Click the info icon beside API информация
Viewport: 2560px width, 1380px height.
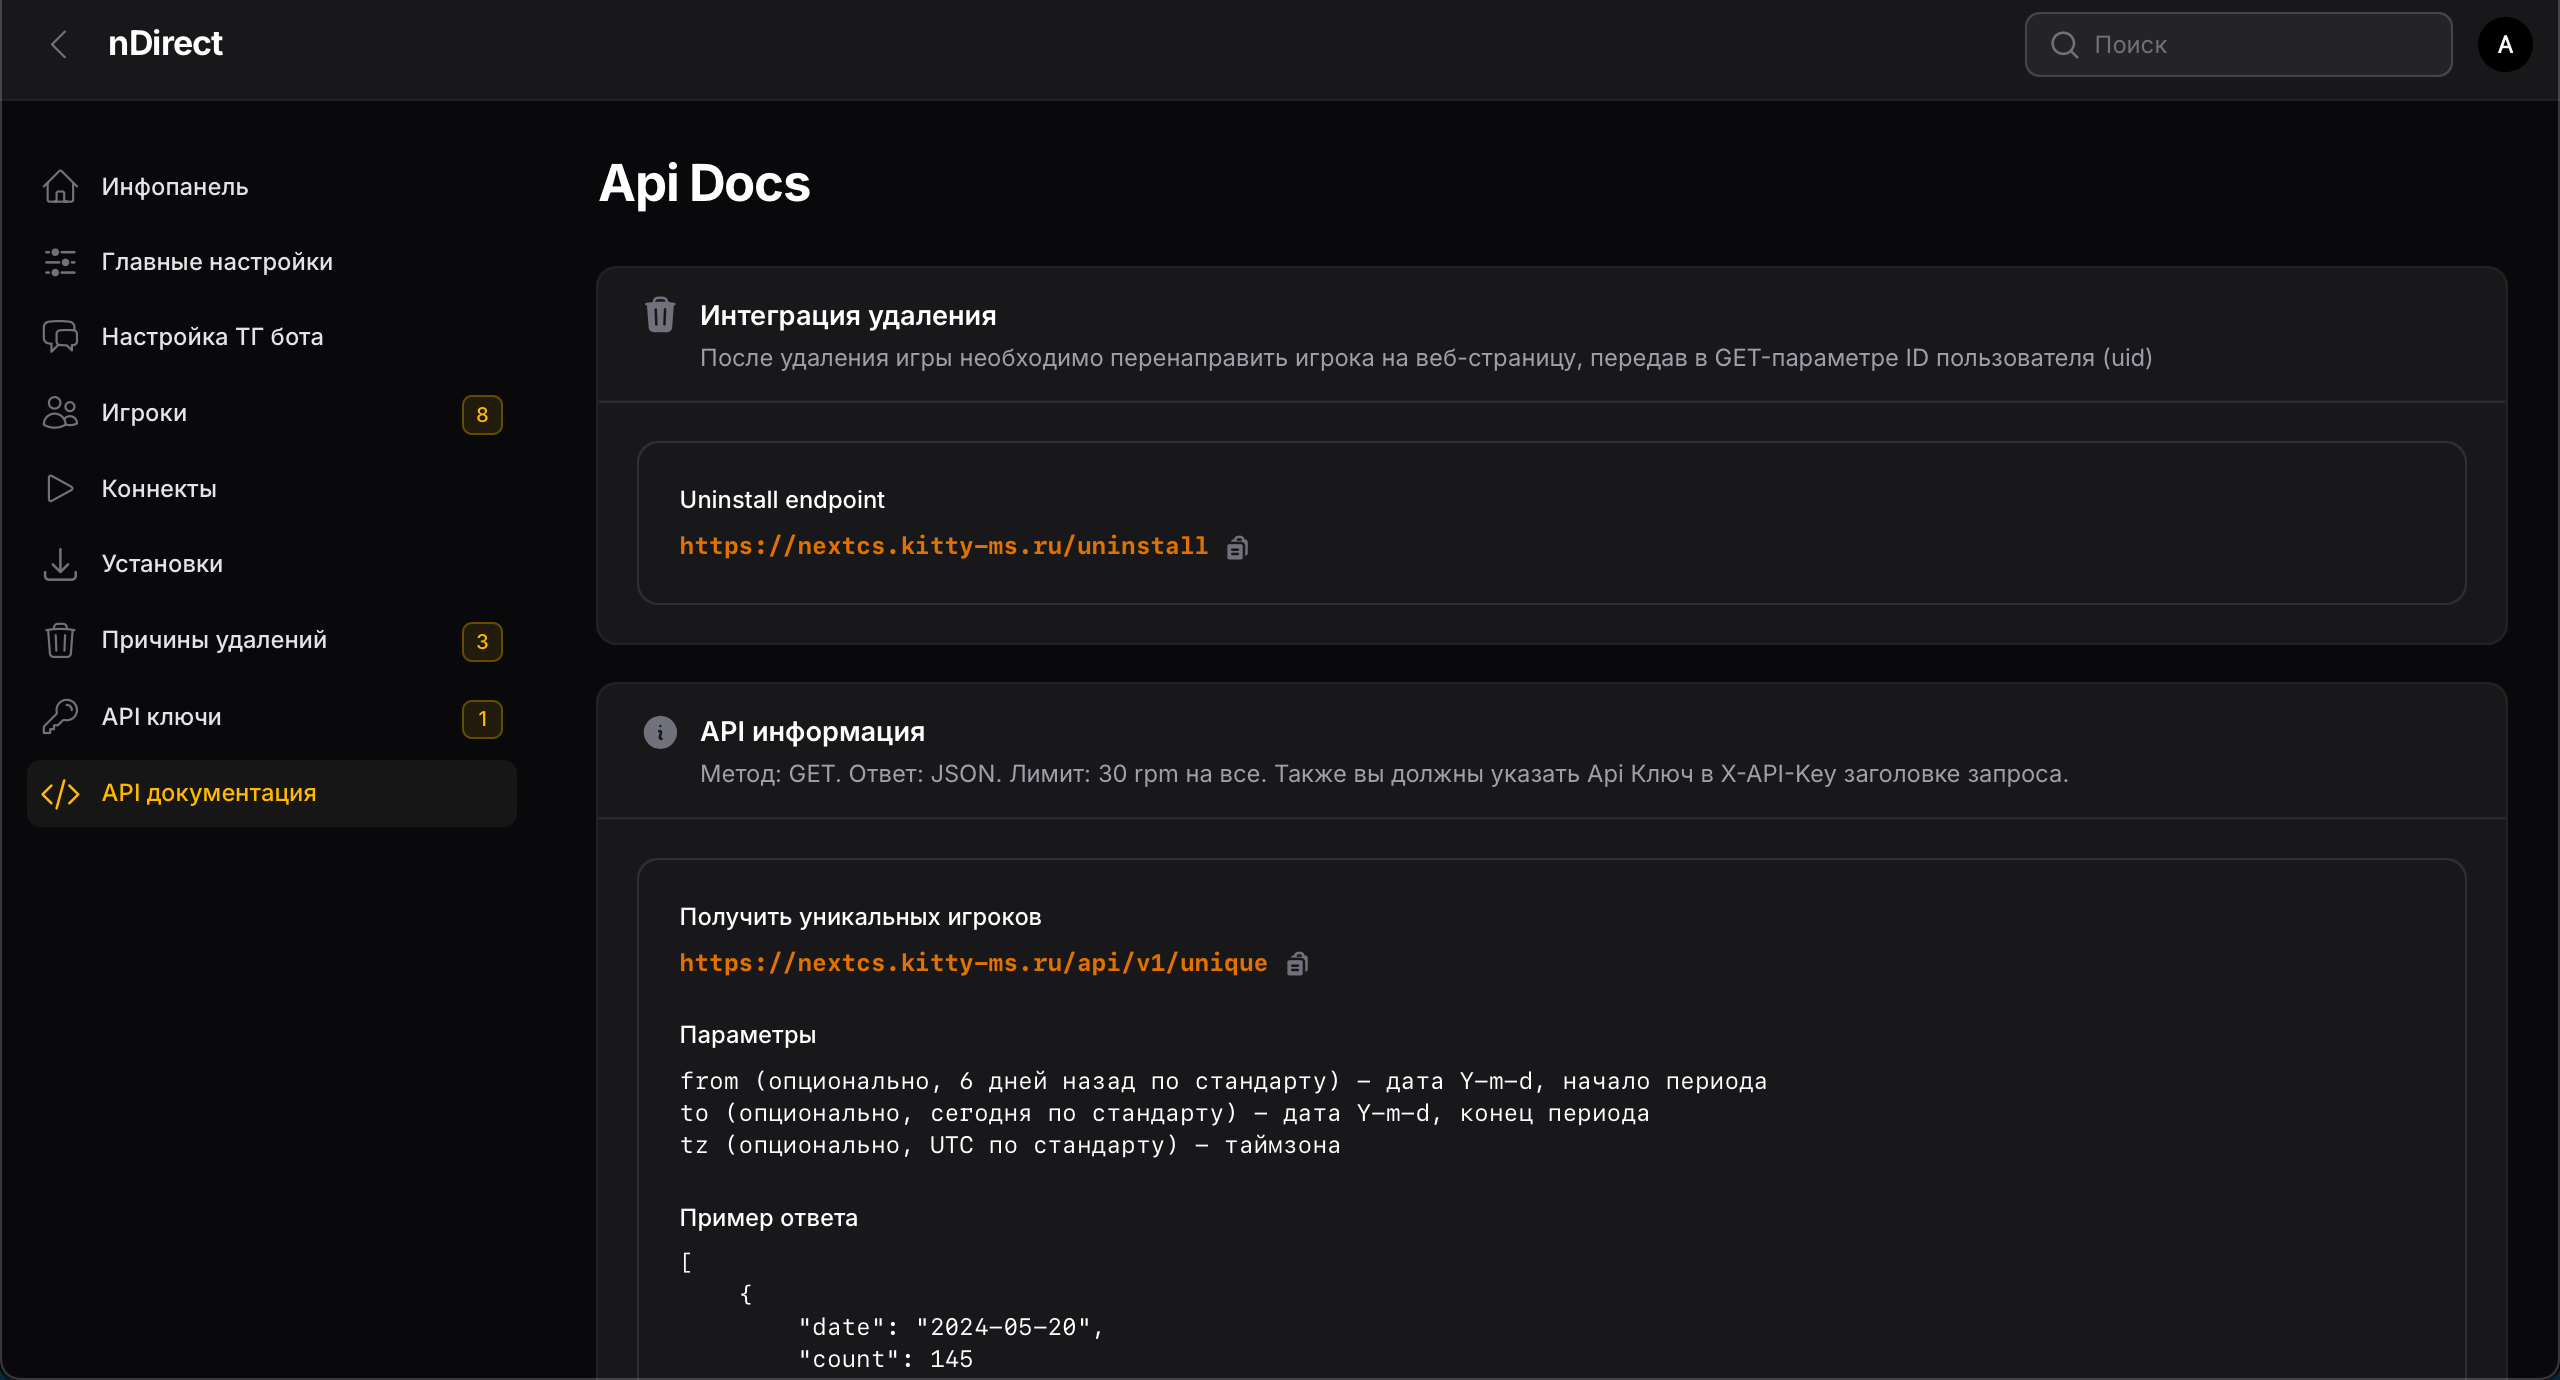click(x=660, y=732)
